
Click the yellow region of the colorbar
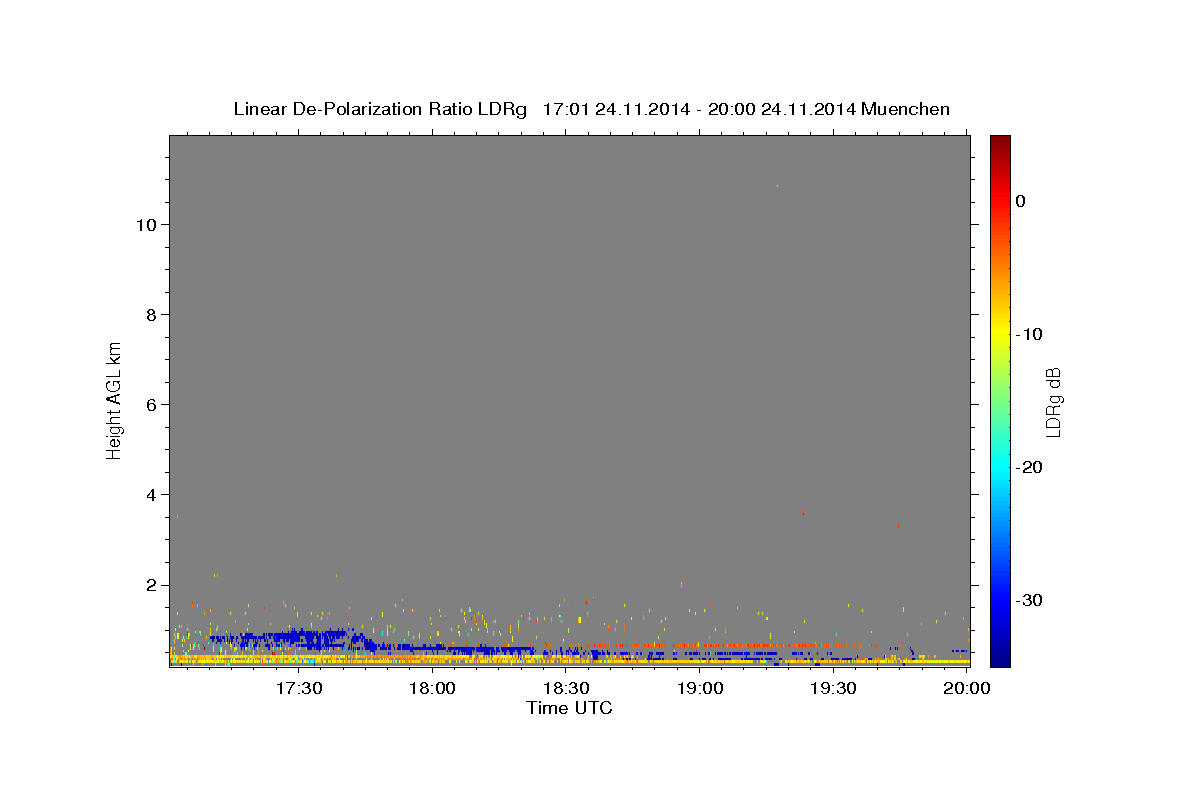[x=1000, y=330]
